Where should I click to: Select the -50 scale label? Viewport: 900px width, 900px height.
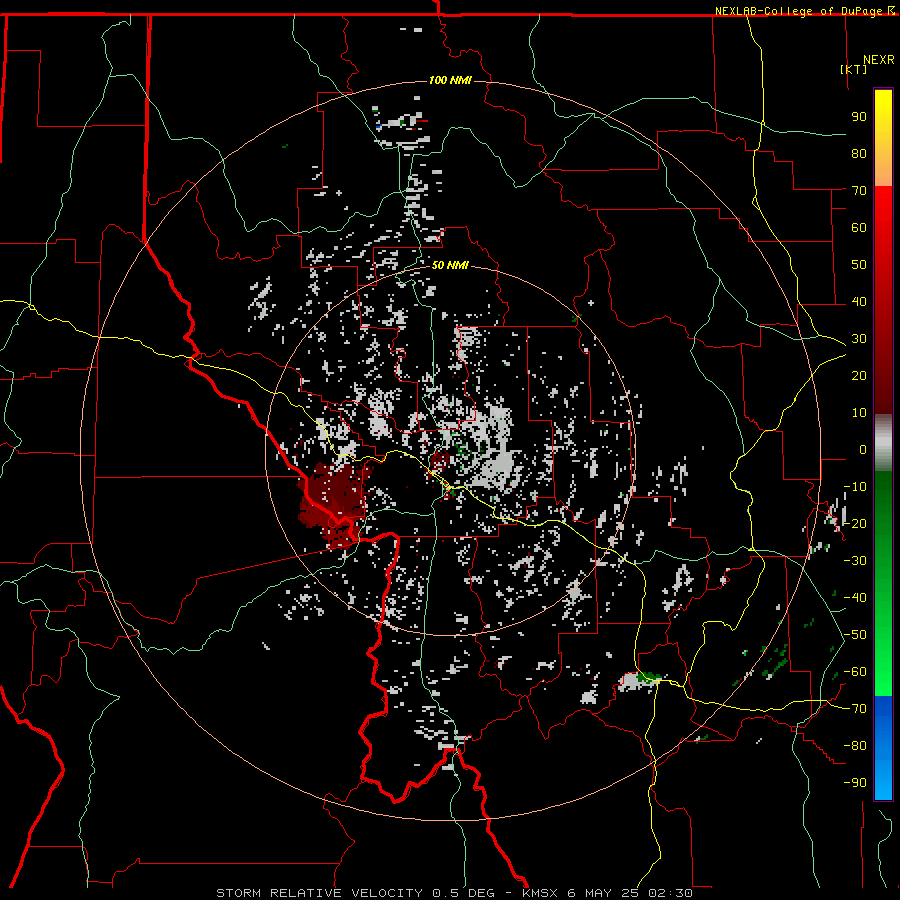click(855, 635)
